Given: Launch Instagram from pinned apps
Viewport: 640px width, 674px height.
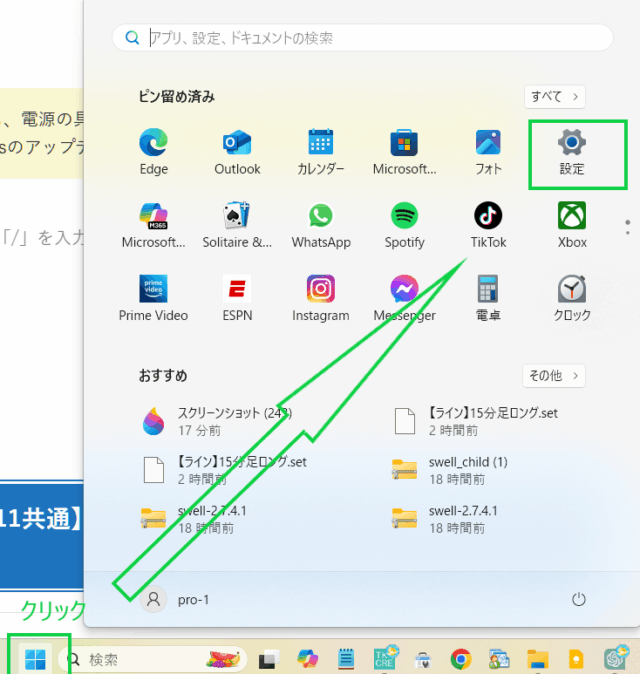Looking at the screenshot, I should [x=321, y=298].
